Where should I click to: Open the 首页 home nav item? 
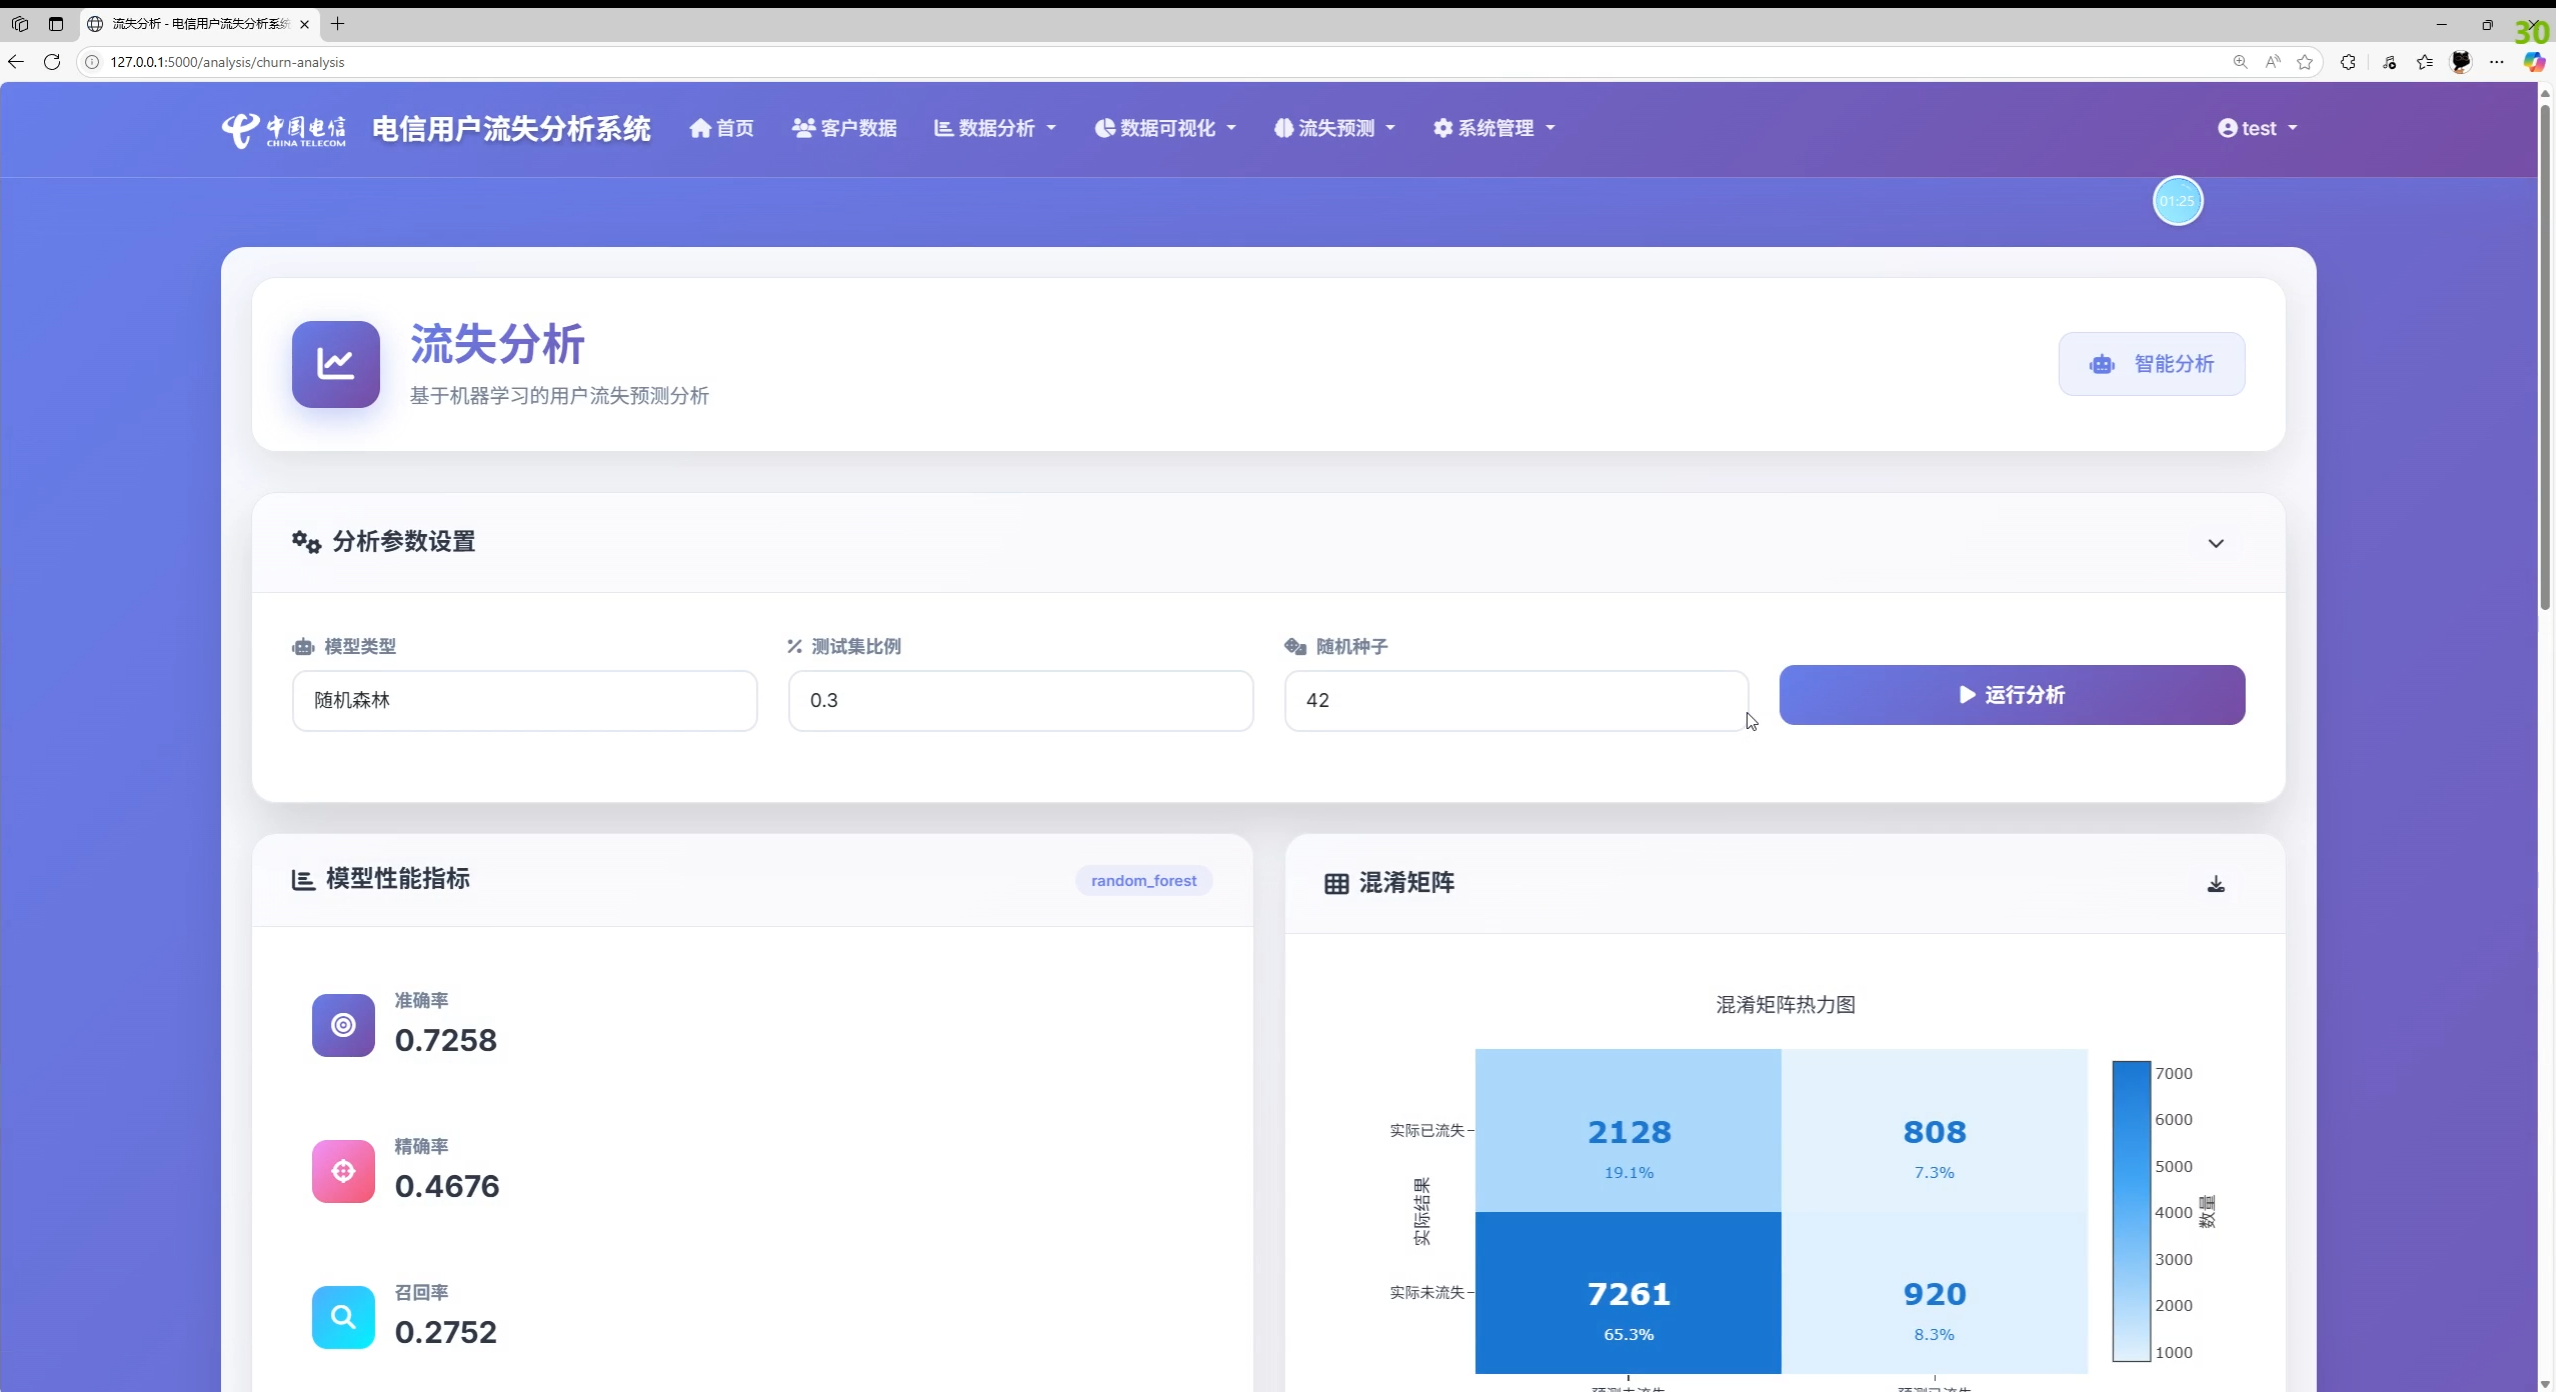click(721, 128)
